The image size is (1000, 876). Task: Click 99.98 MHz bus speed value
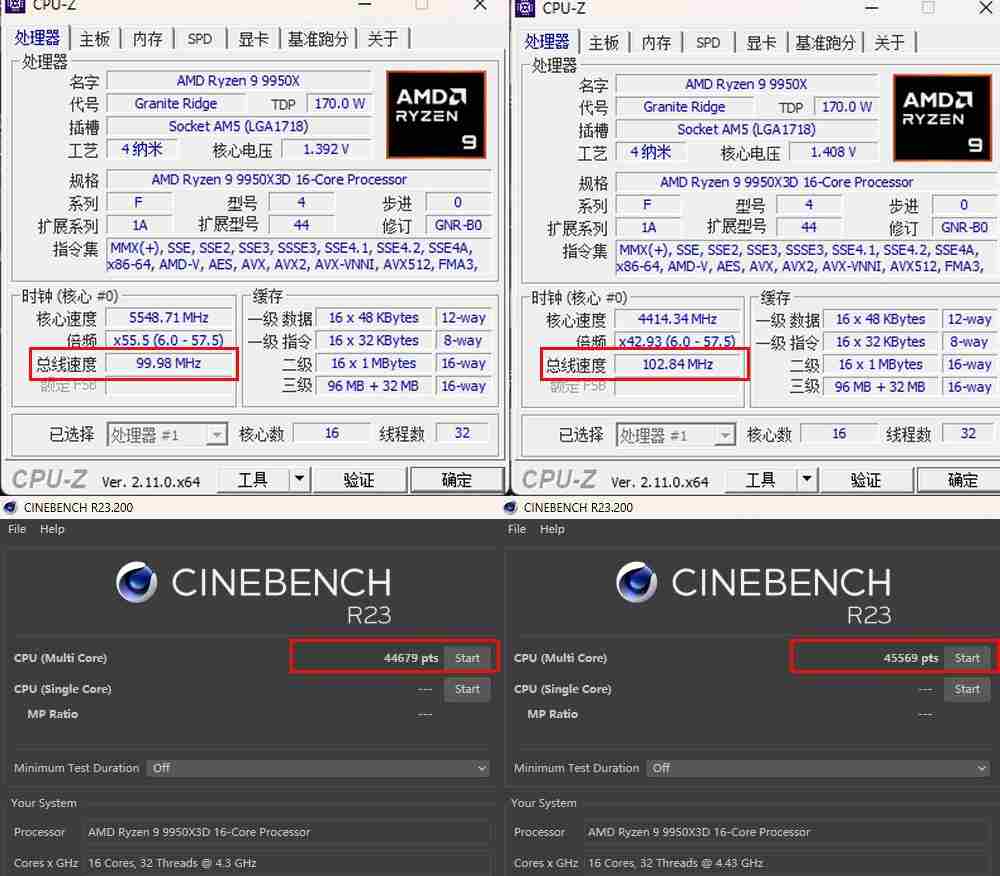(168, 363)
